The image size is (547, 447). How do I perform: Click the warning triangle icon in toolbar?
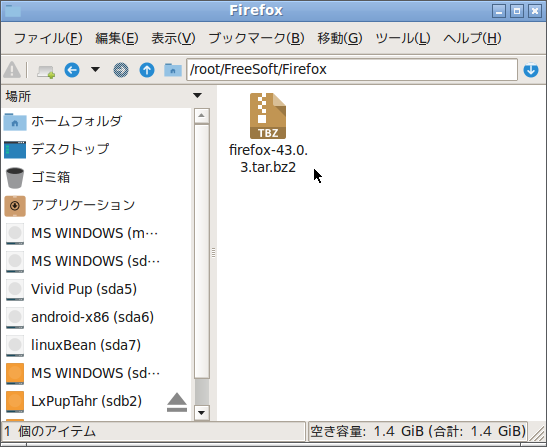pyautogui.click(x=12, y=70)
